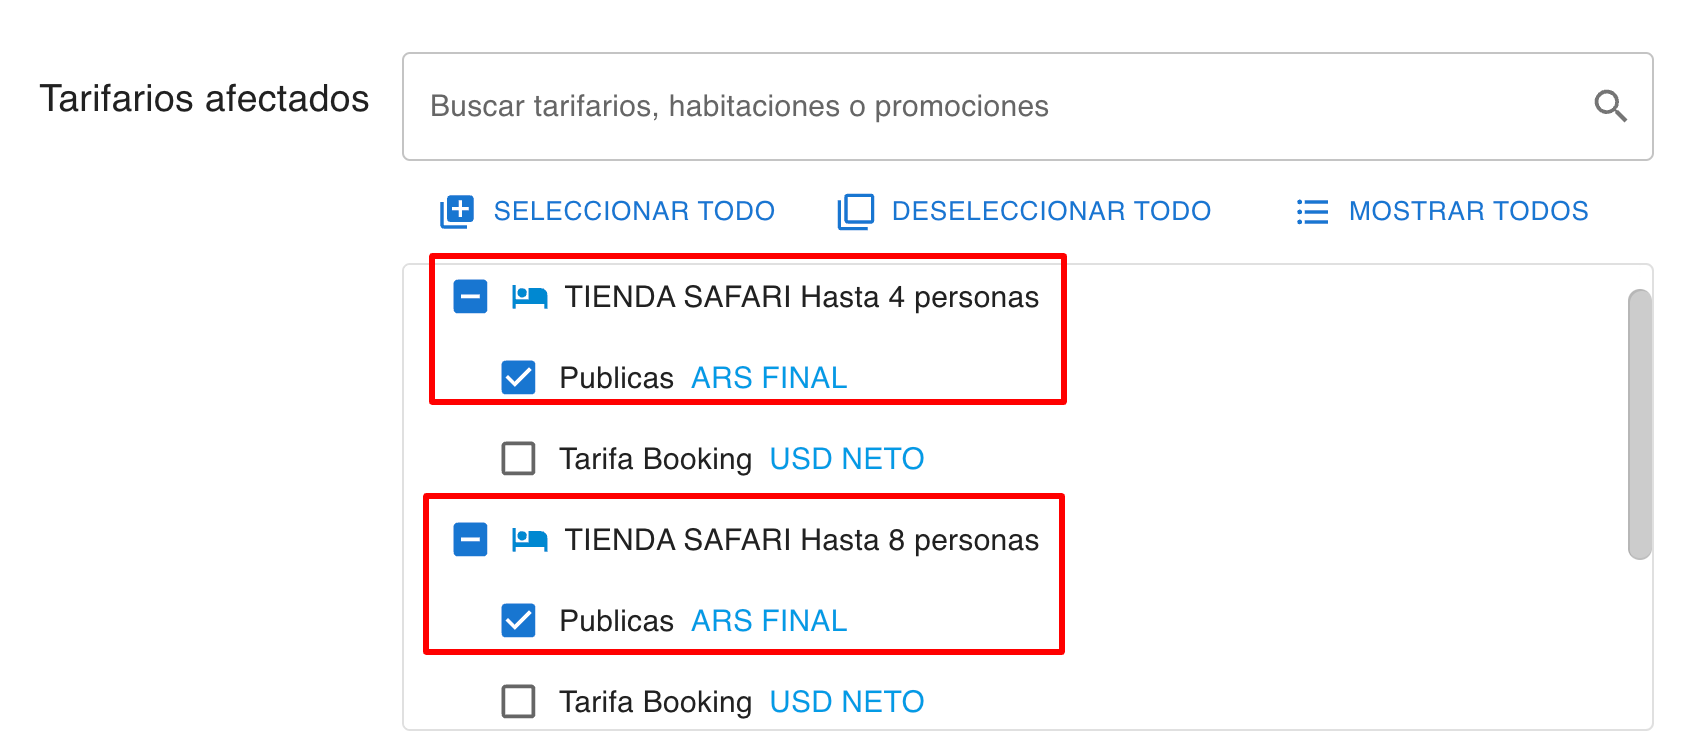Click bed icon for TIENDA SAFARI Hasta 8 personas
1684x754 pixels.
point(529,540)
